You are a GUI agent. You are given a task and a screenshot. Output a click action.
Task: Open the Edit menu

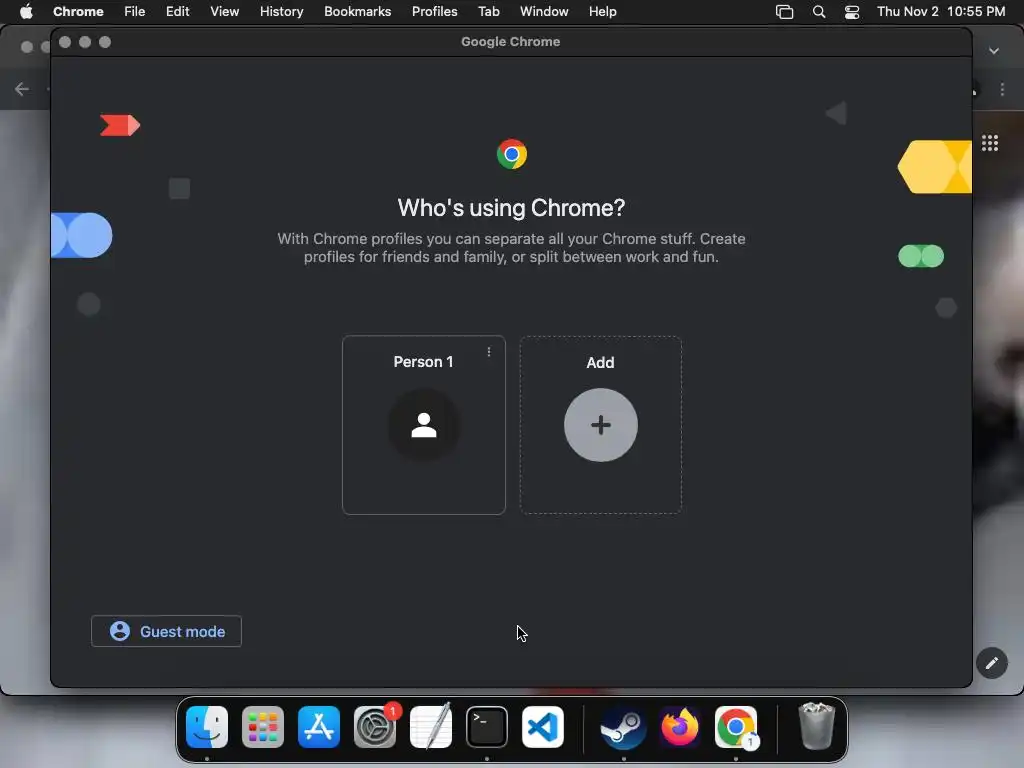[178, 11]
